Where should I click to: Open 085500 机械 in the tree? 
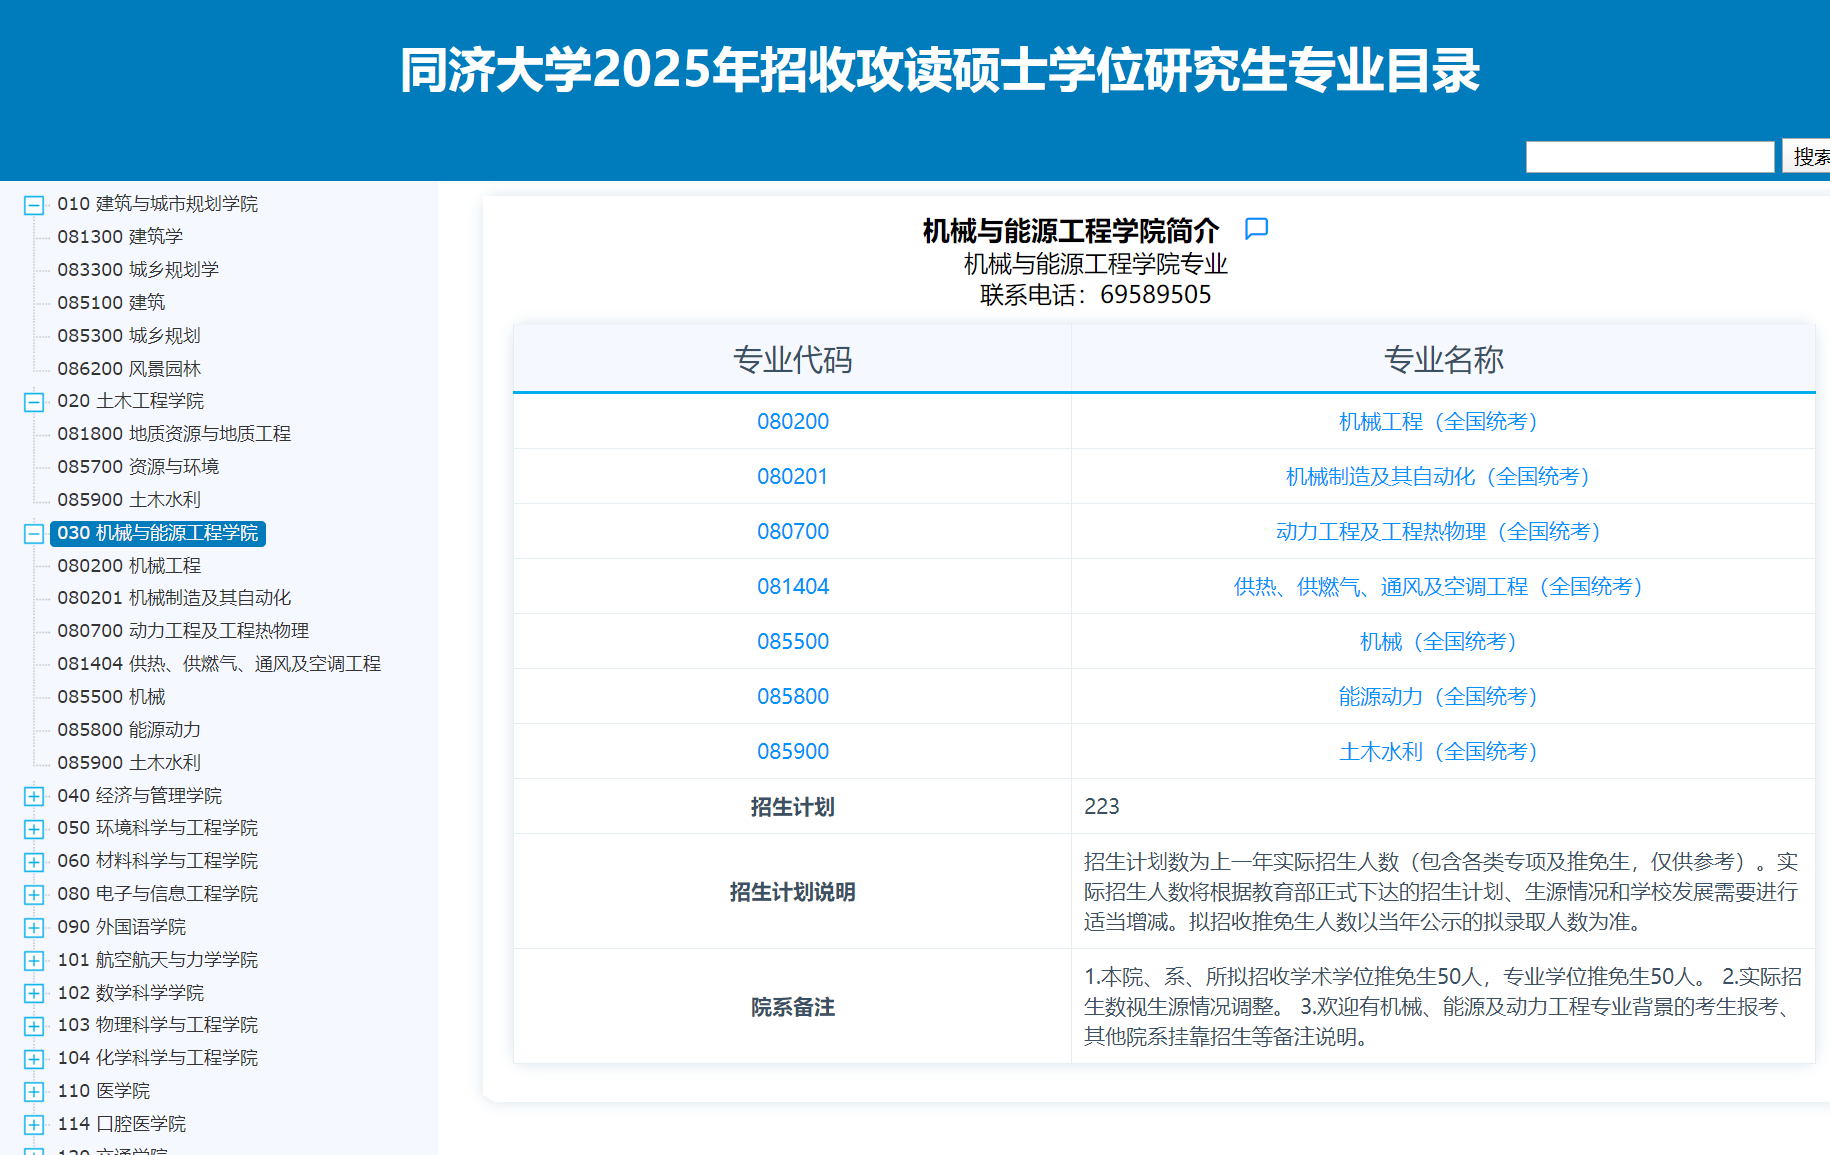click(111, 697)
